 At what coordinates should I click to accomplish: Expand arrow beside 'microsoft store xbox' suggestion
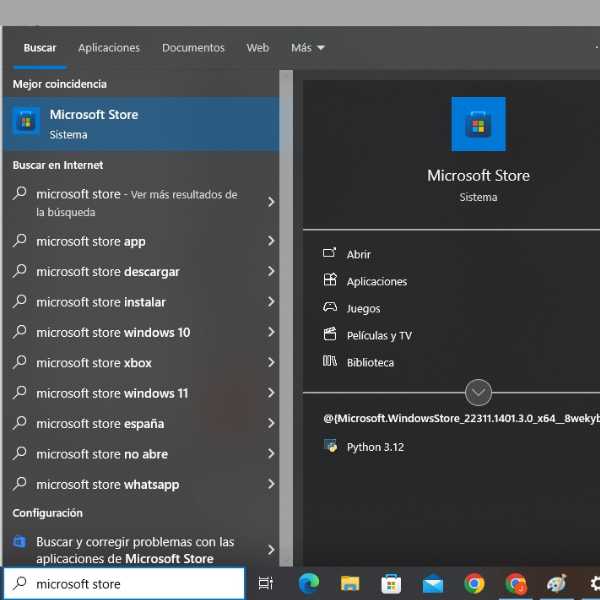point(271,363)
